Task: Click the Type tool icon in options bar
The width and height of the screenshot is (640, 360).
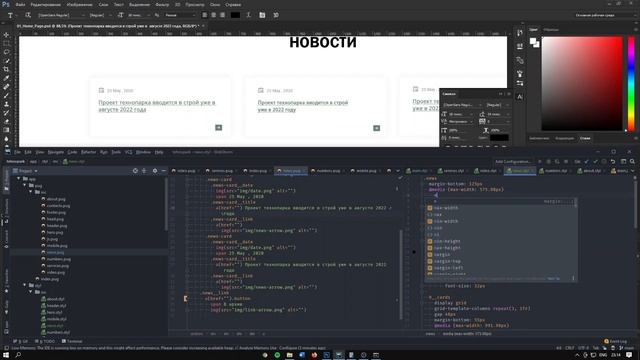Action: click(x=10, y=15)
